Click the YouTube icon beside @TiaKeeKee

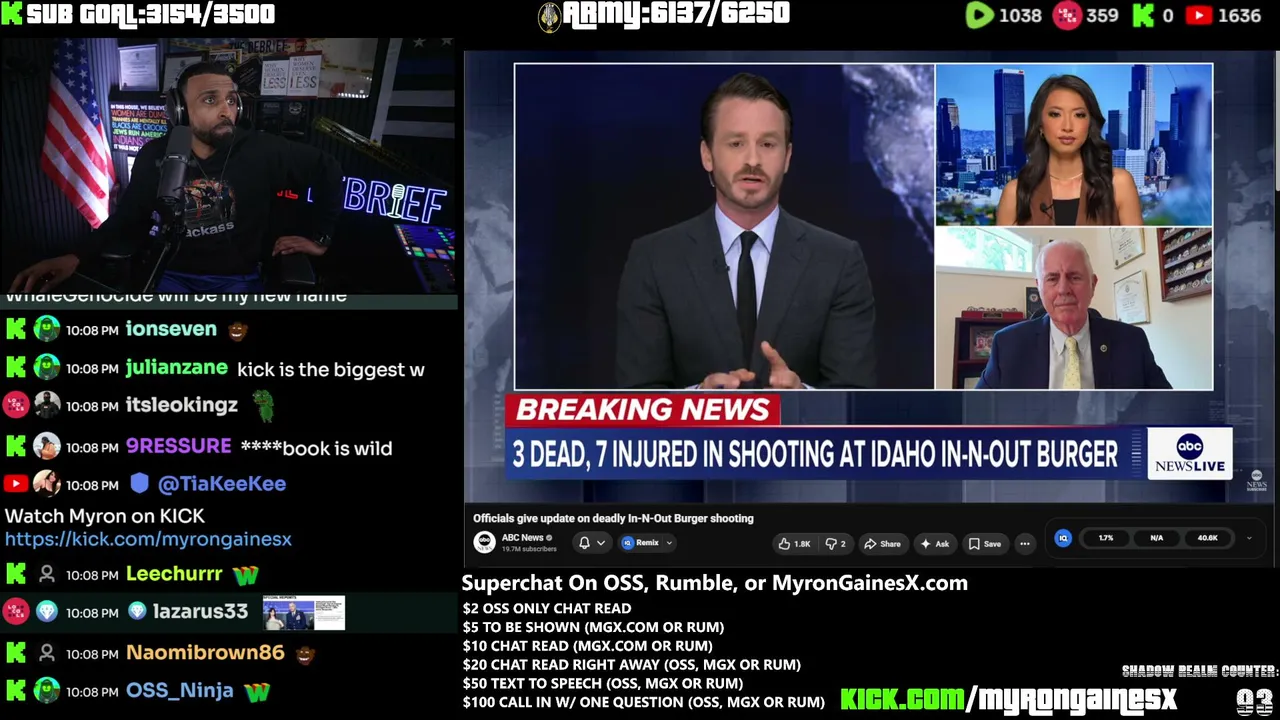click(15, 484)
